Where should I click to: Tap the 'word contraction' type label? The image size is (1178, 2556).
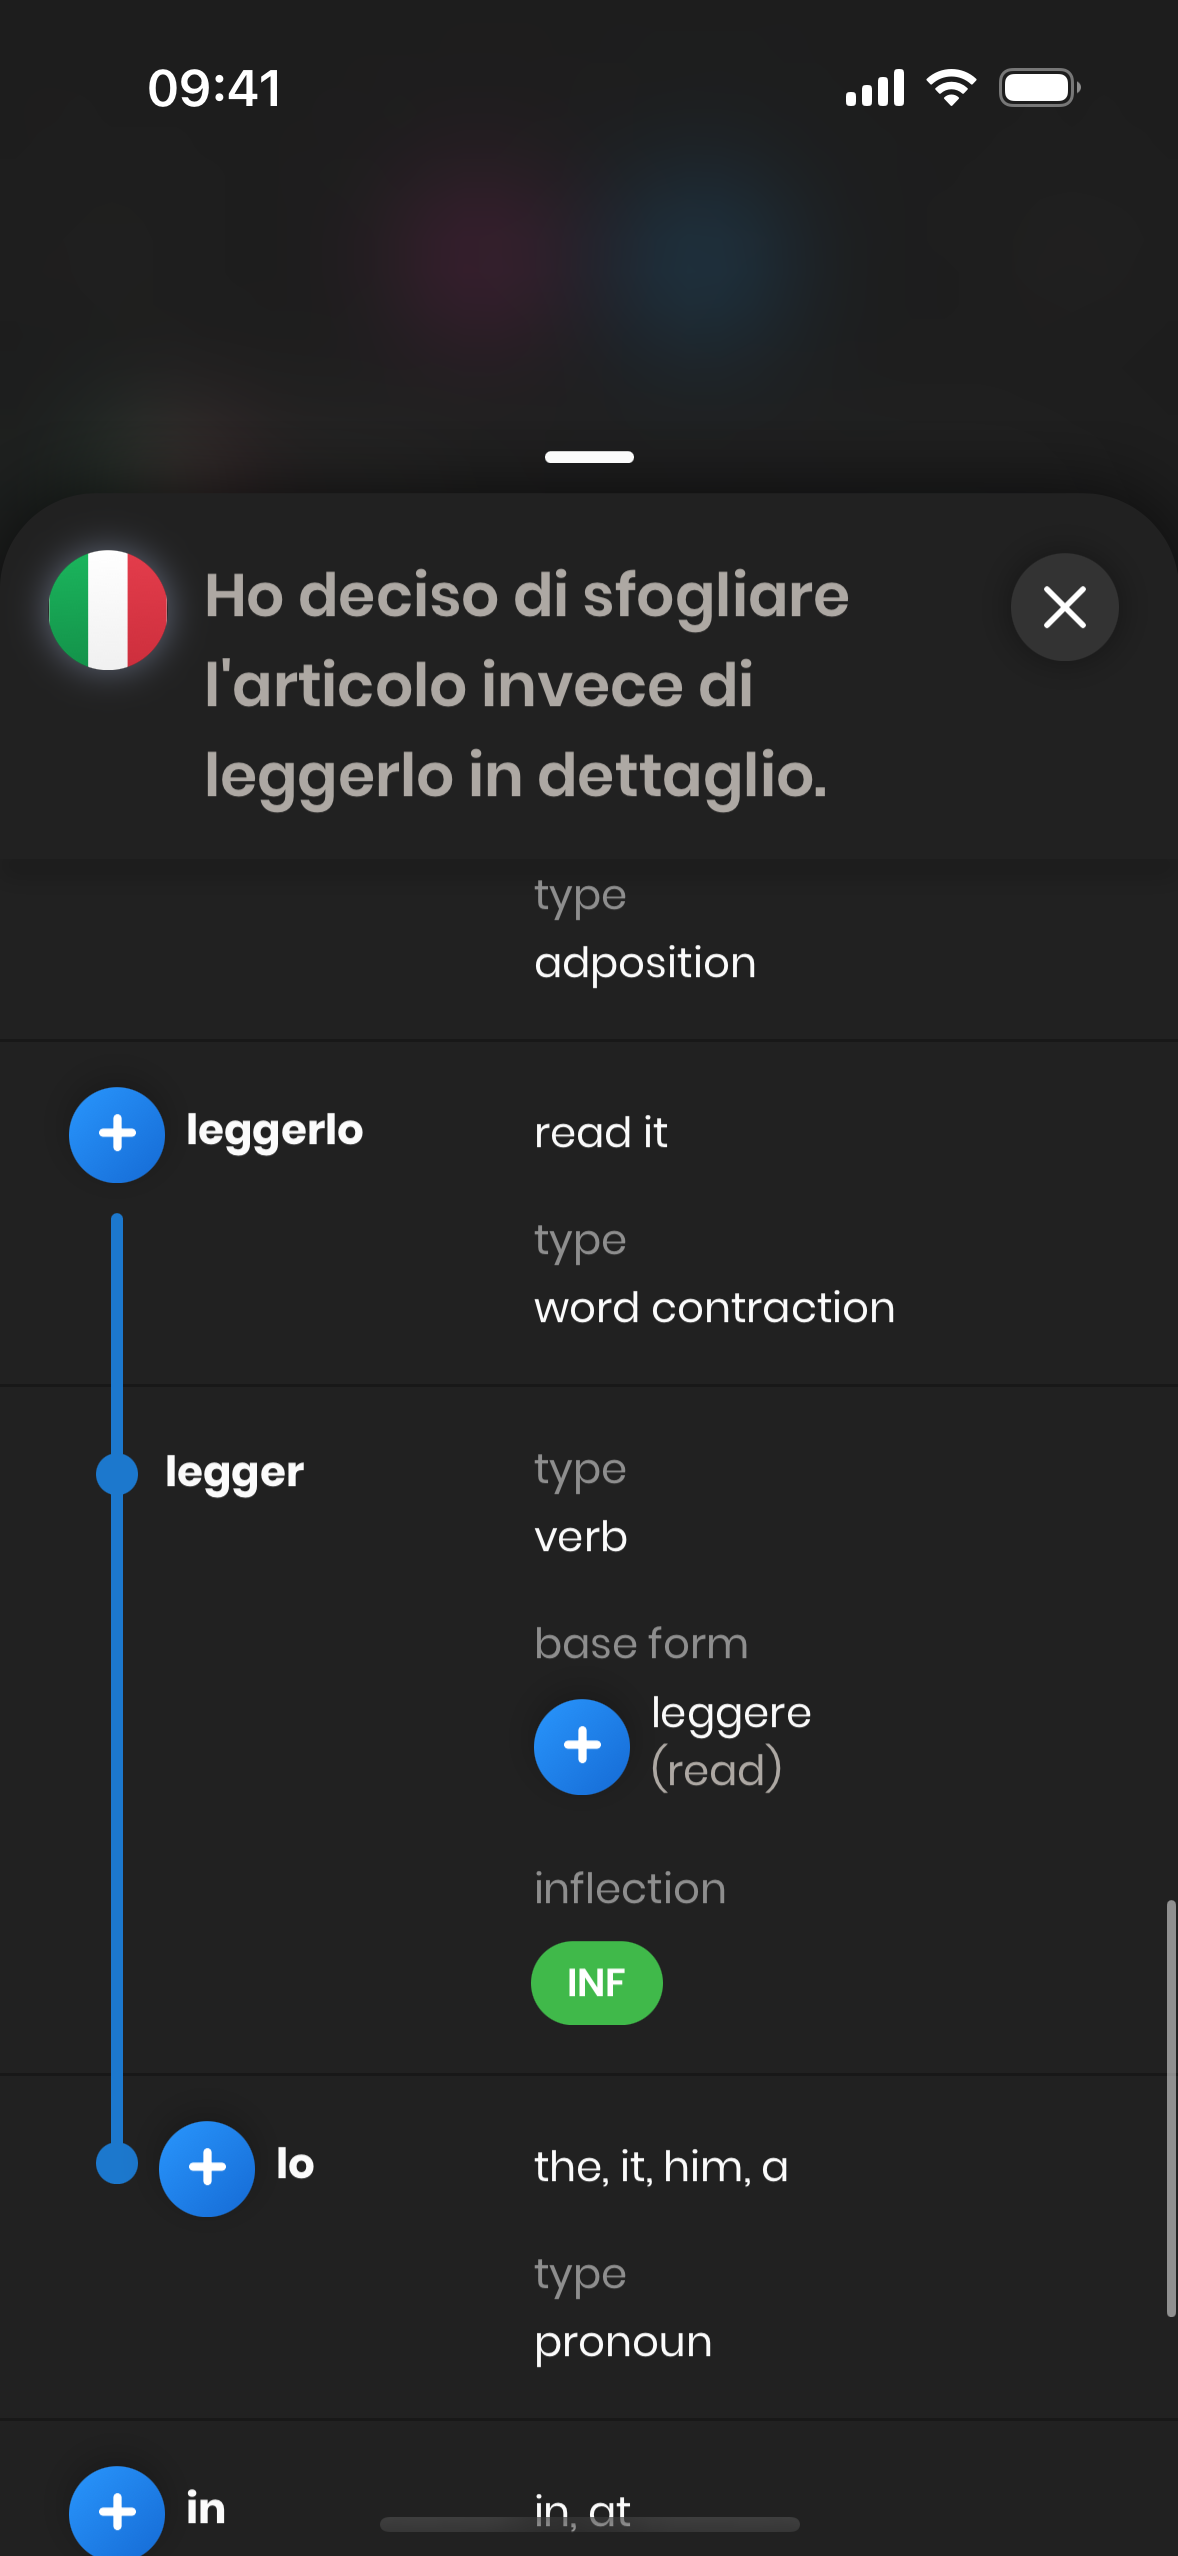click(x=714, y=1308)
